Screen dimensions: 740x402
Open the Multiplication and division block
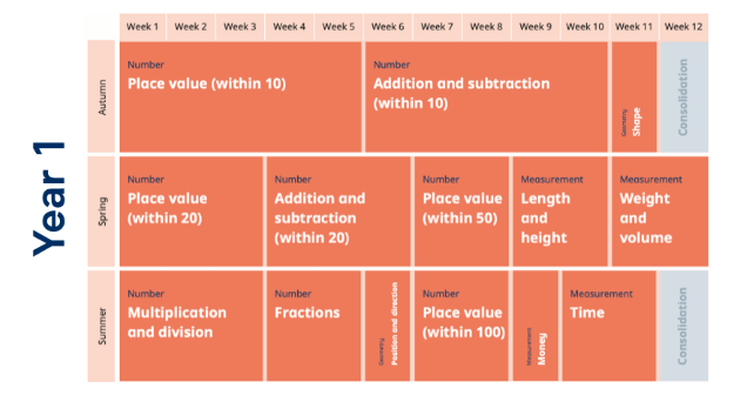[191, 326]
